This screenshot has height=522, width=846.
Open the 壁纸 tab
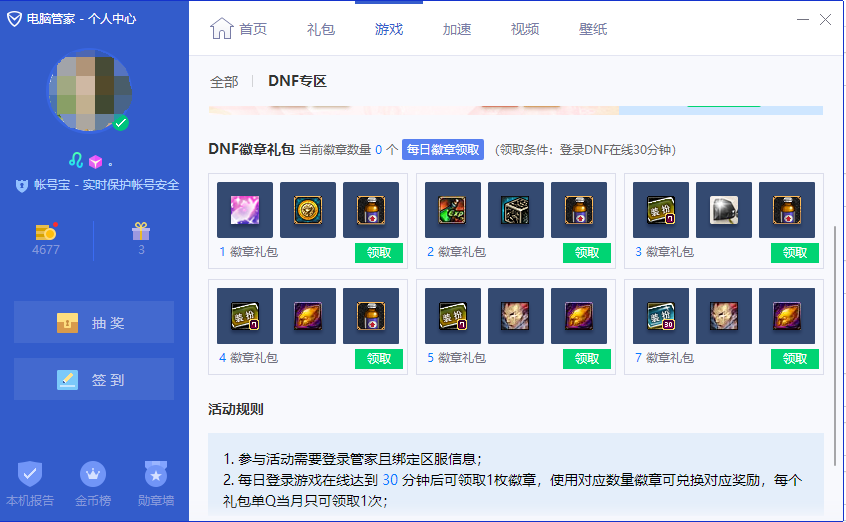pyautogui.click(x=593, y=29)
